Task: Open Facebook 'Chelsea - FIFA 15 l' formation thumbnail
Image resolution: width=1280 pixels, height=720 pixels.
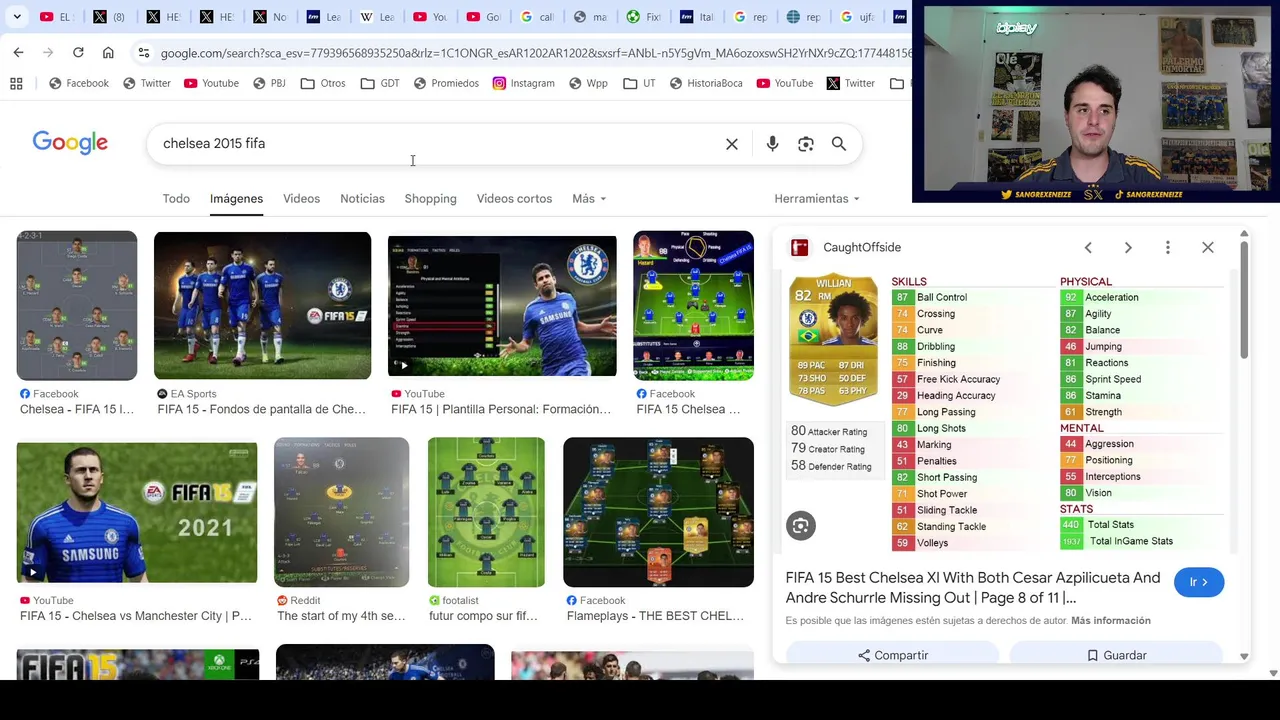Action: click(x=77, y=305)
